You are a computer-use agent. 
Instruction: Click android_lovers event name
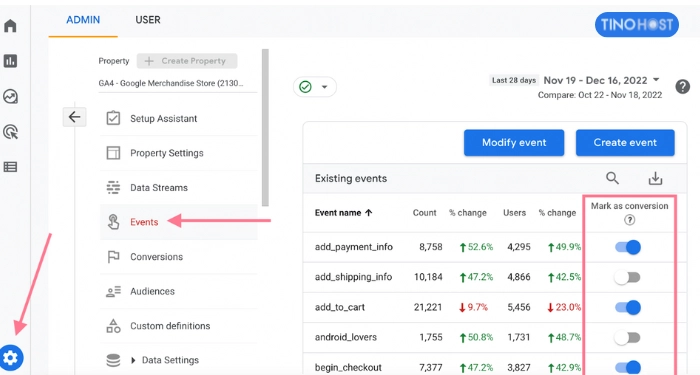click(x=346, y=337)
